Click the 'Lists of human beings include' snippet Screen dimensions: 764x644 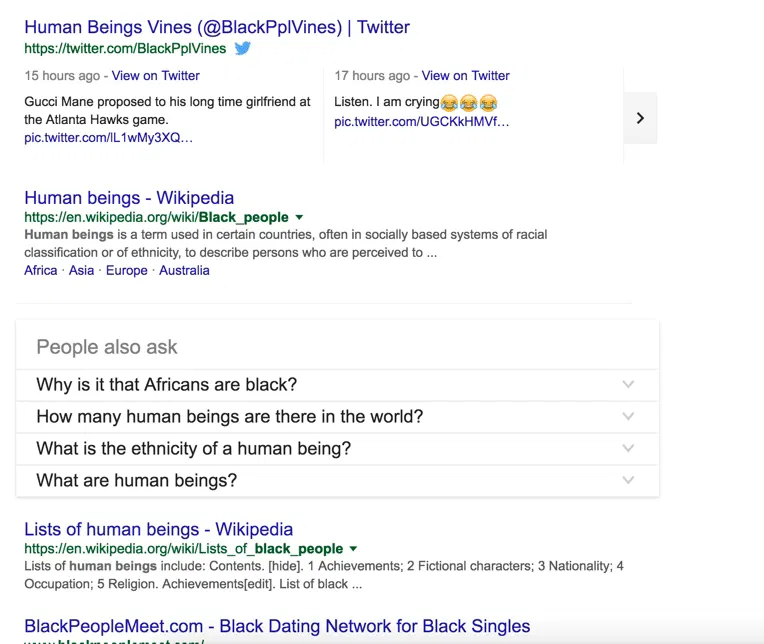click(324, 575)
